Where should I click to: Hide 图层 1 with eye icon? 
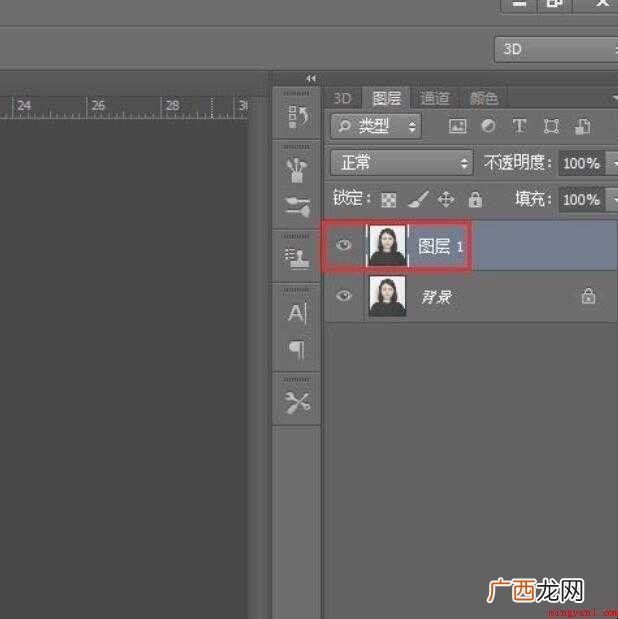(344, 245)
